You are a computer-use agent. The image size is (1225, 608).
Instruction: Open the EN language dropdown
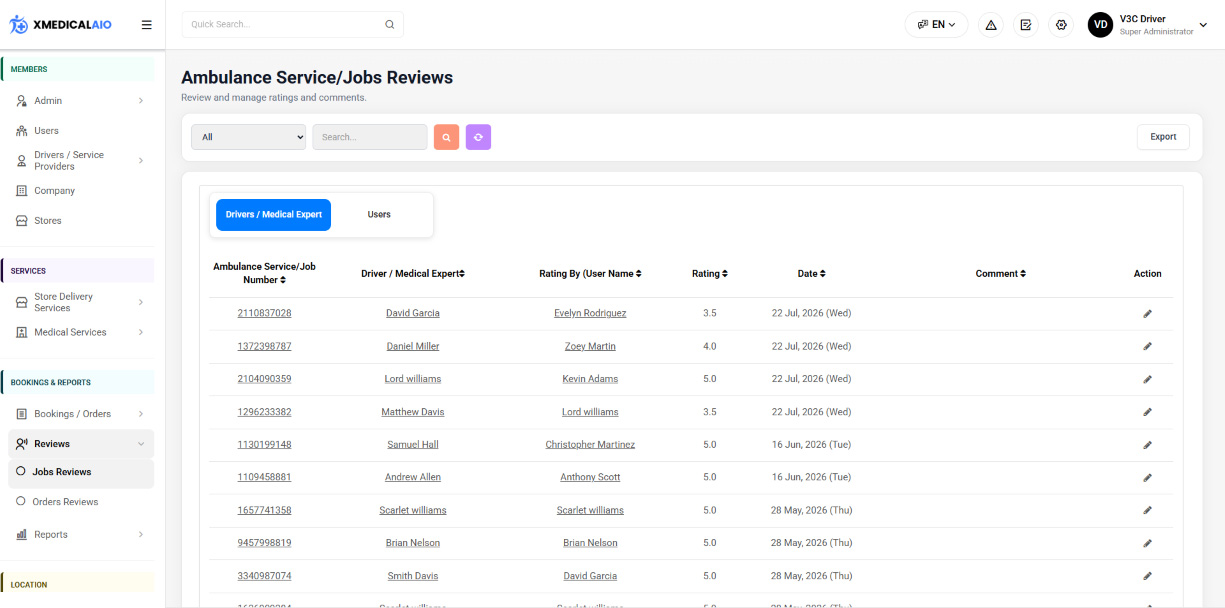[936, 25]
